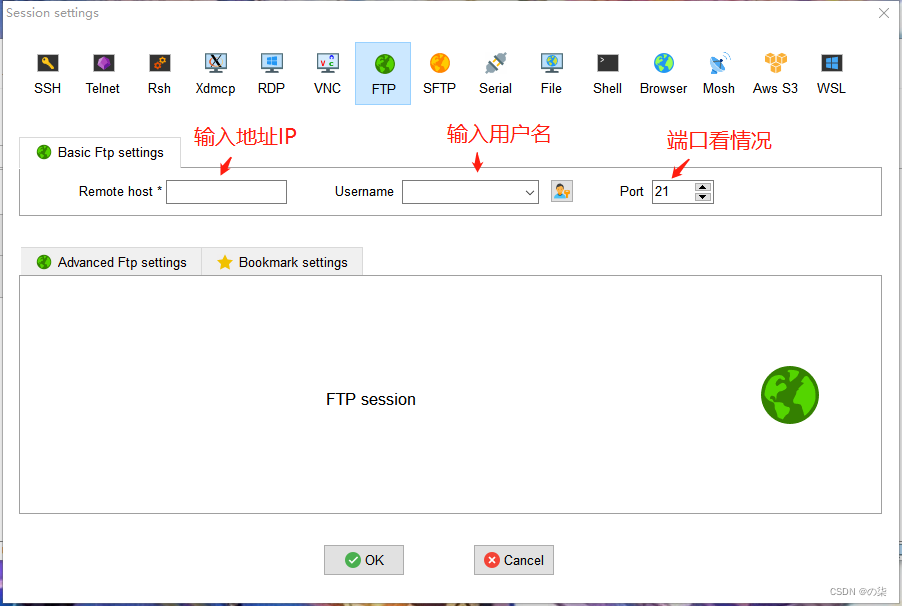Choose the Mosh session icon
The height and width of the screenshot is (606, 902).
pos(718,70)
